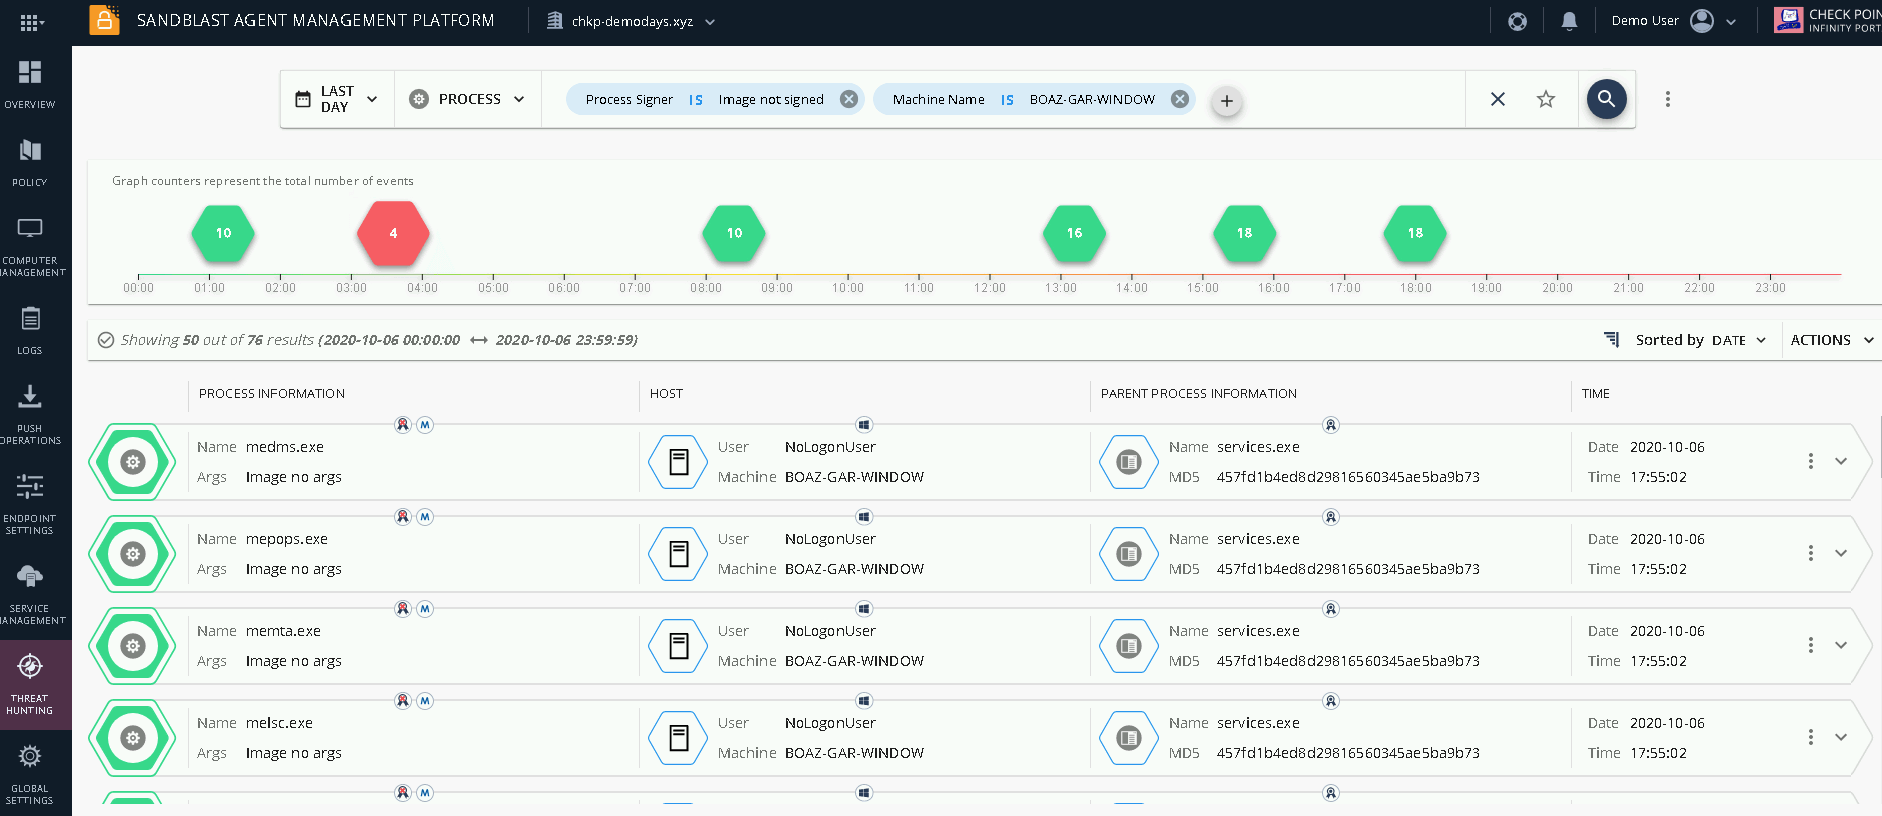
Task: Open Global Settings section
Action: [x=30, y=774]
